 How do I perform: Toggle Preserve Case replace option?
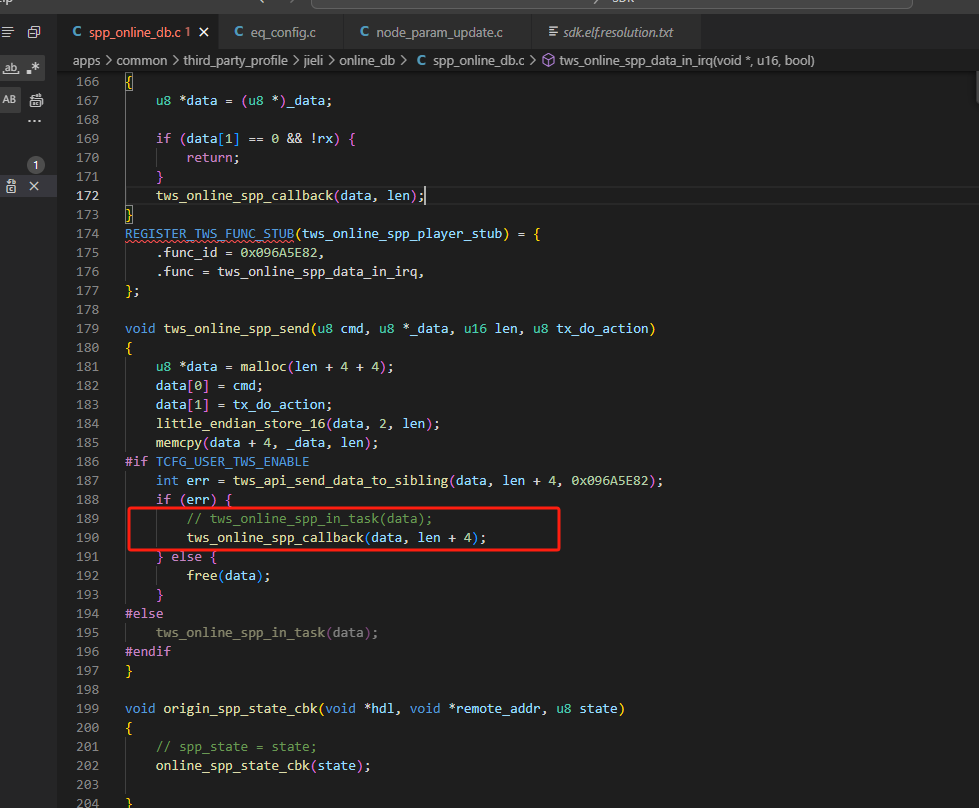[x=9, y=99]
